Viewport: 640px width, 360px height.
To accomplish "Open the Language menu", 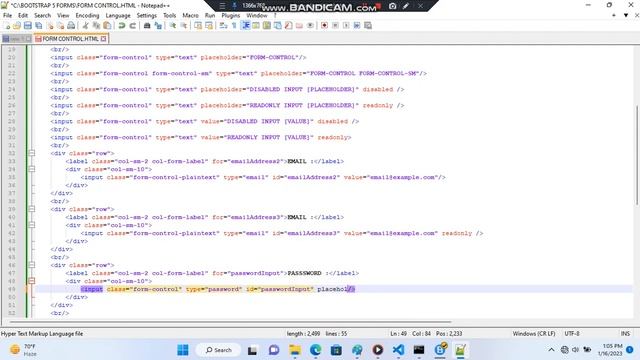I will point(118,16).
